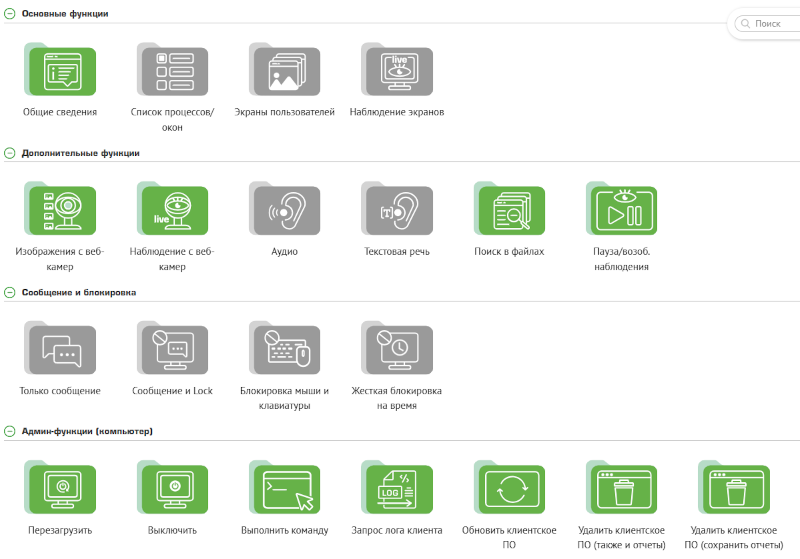Choose Блокировка мыши и клавиатуры icon
Screen dimensions: 800x559
[284, 349]
